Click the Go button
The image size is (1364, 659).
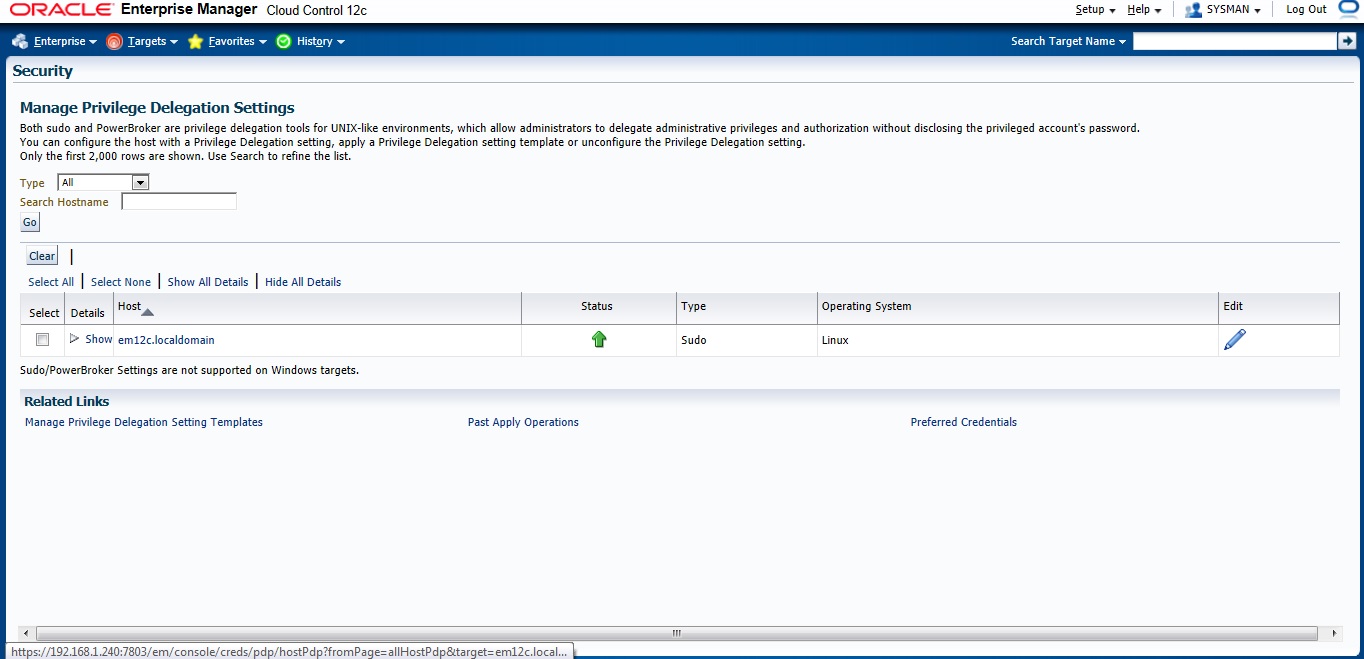point(30,222)
